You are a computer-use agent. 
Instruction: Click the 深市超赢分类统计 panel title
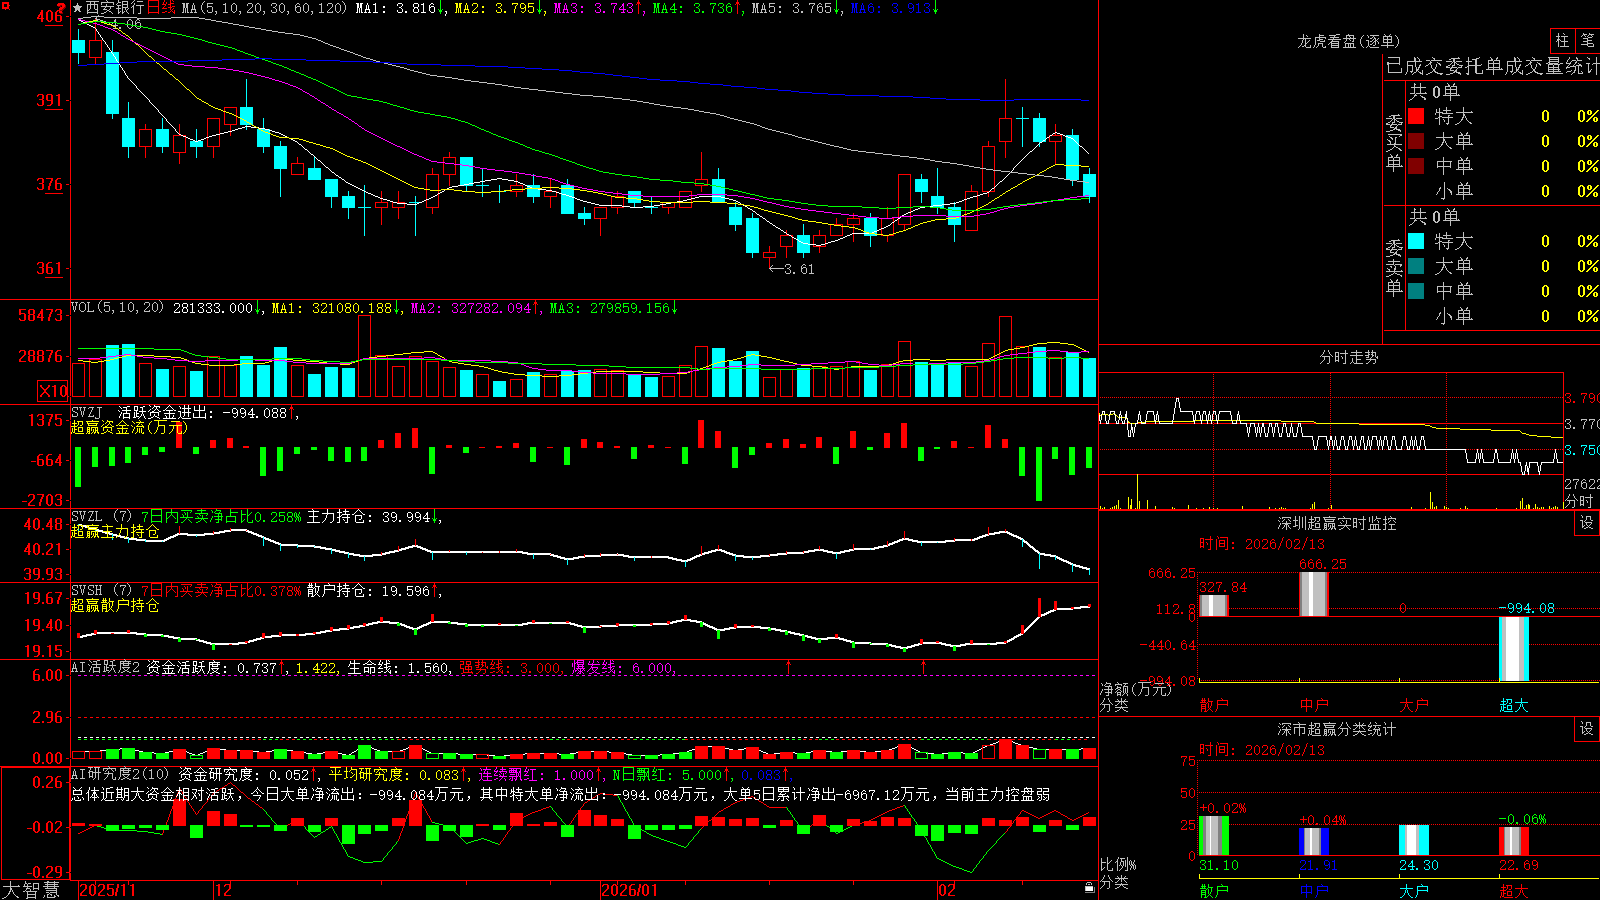(x=1336, y=729)
